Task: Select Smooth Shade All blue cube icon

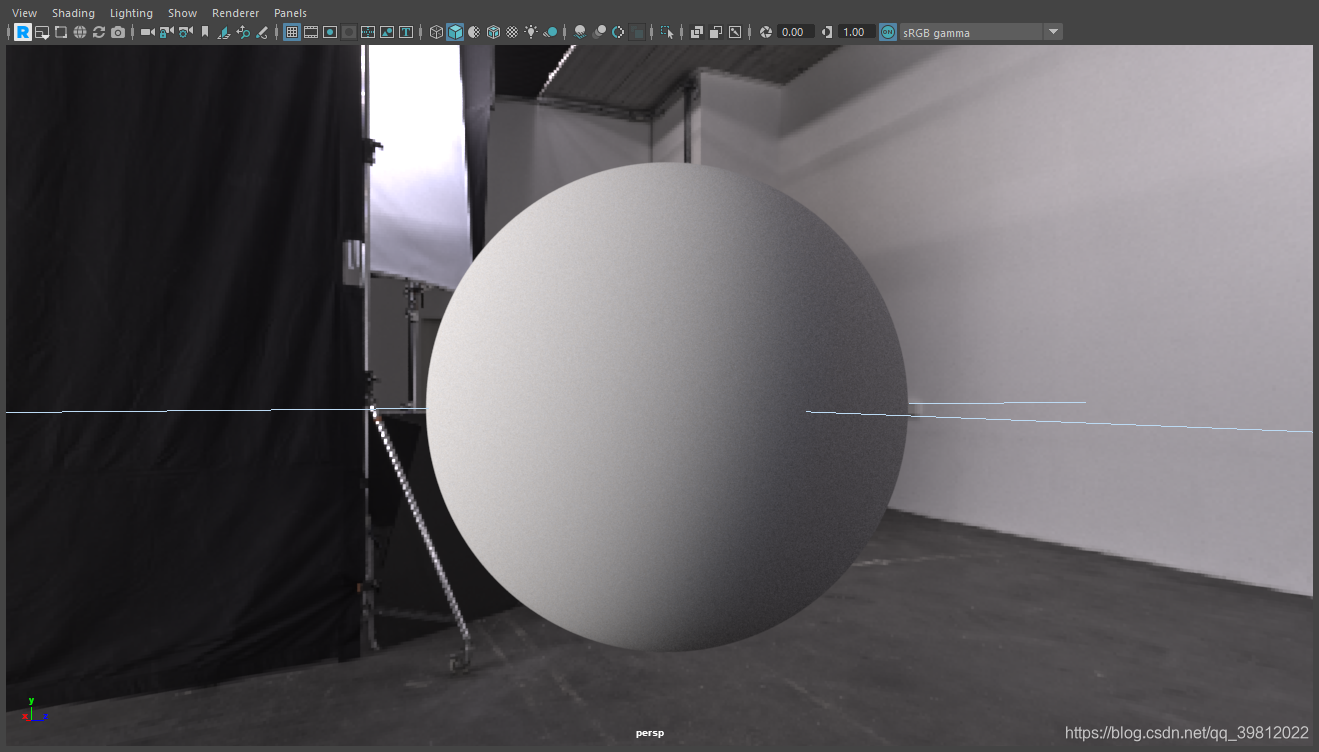Action: click(x=455, y=32)
